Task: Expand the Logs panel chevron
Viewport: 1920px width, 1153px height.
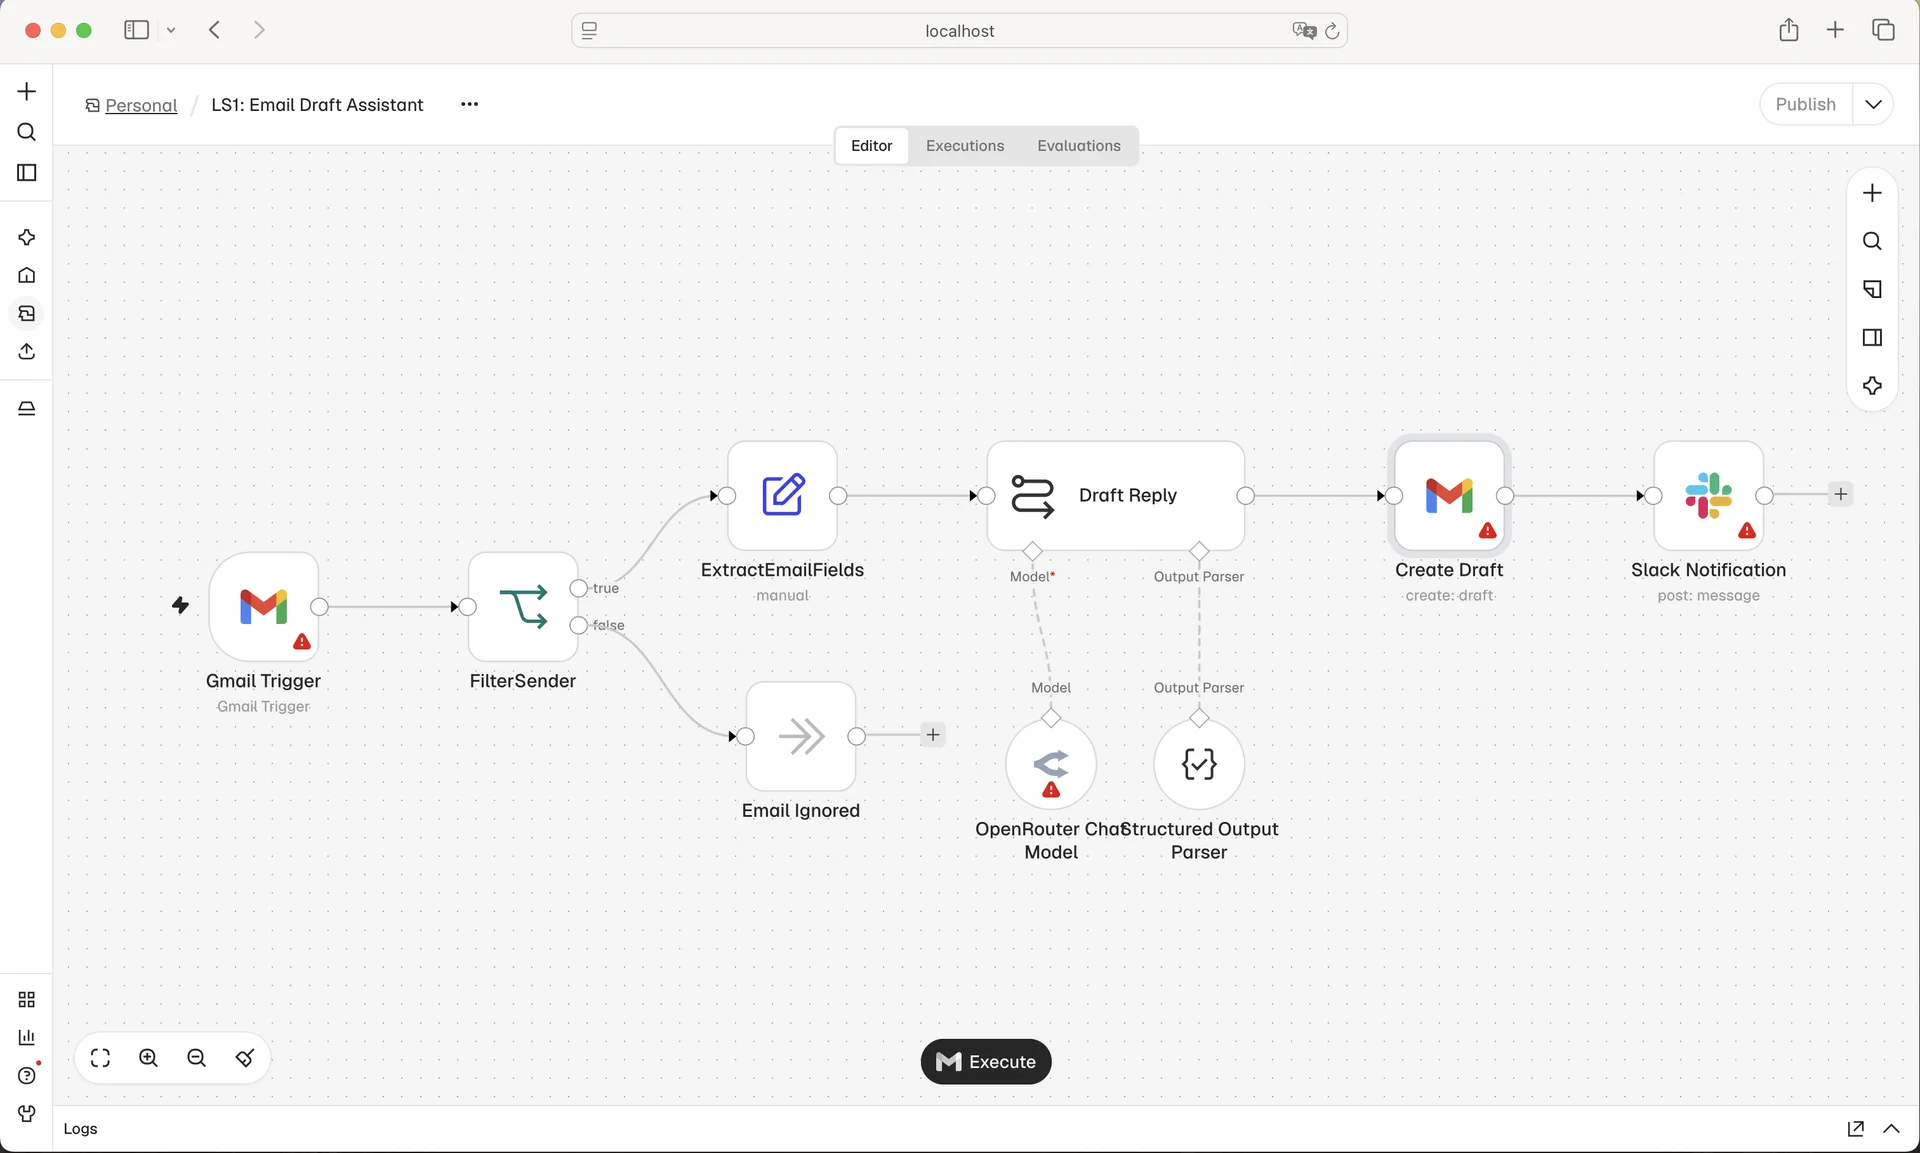Action: click(1891, 1129)
